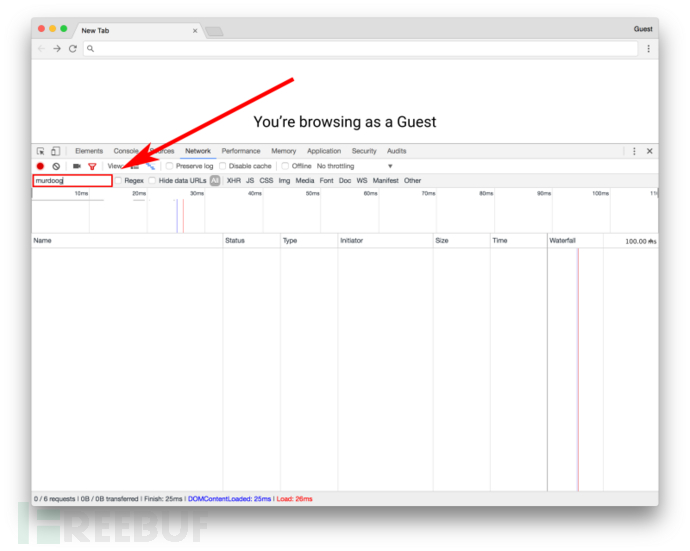Clear the network log

56,166
